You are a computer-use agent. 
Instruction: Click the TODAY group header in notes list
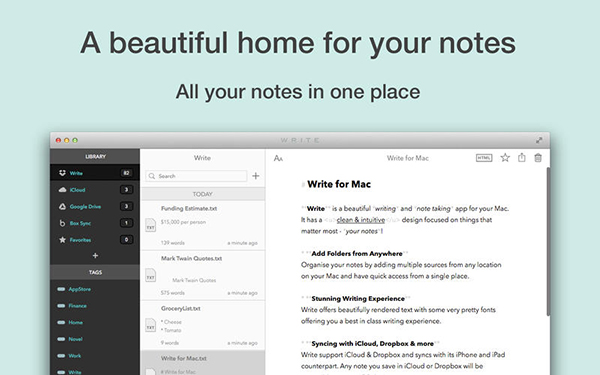click(203, 194)
